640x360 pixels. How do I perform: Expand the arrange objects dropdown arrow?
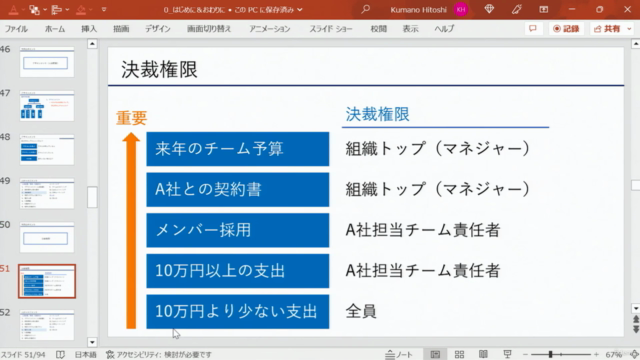pyautogui.click(x=44, y=9)
